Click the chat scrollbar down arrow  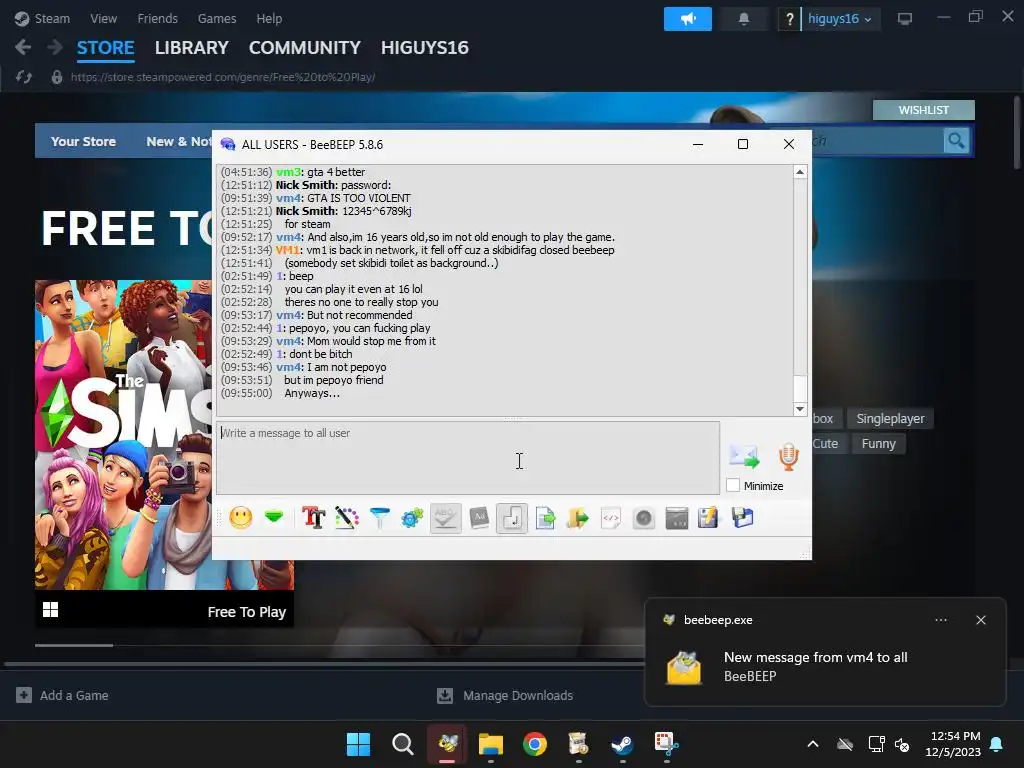tap(800, 409)
